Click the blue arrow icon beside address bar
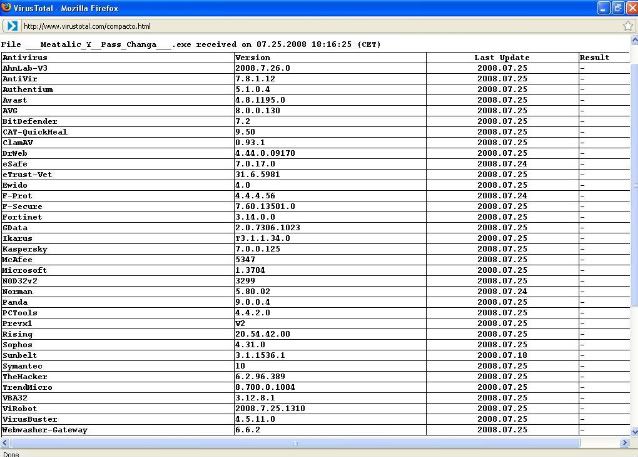The height and width of the screenshot is (457, 638). coord(12,26)
